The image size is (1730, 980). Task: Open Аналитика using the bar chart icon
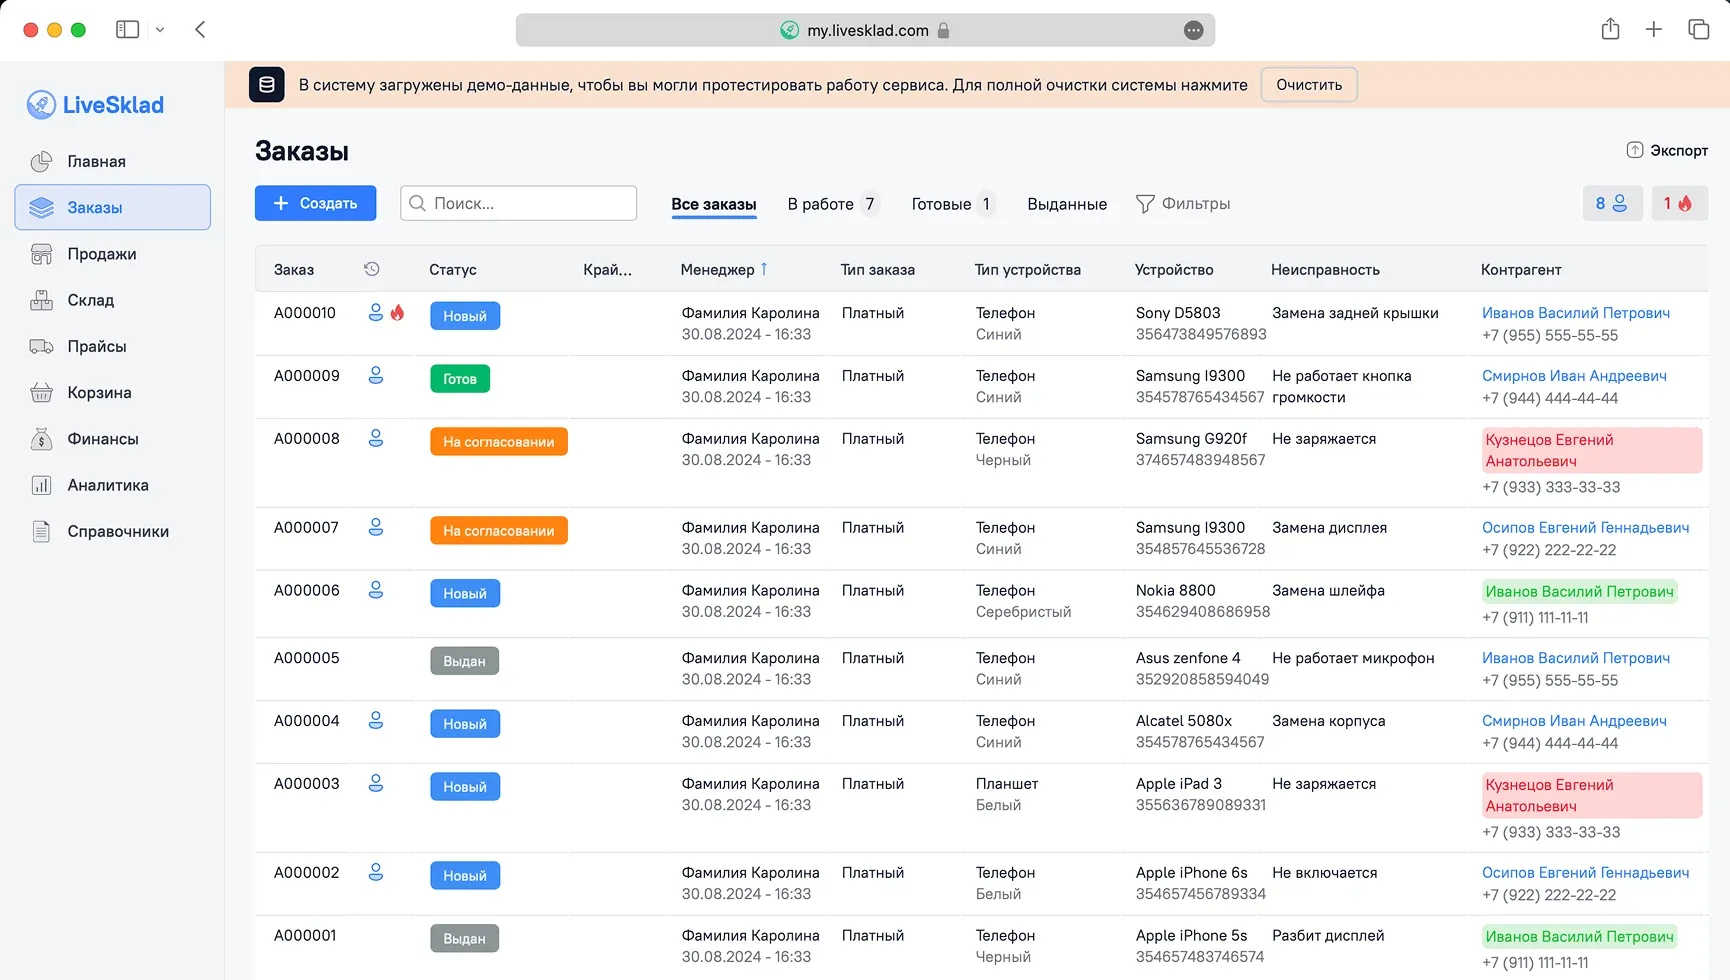[41, 484]
